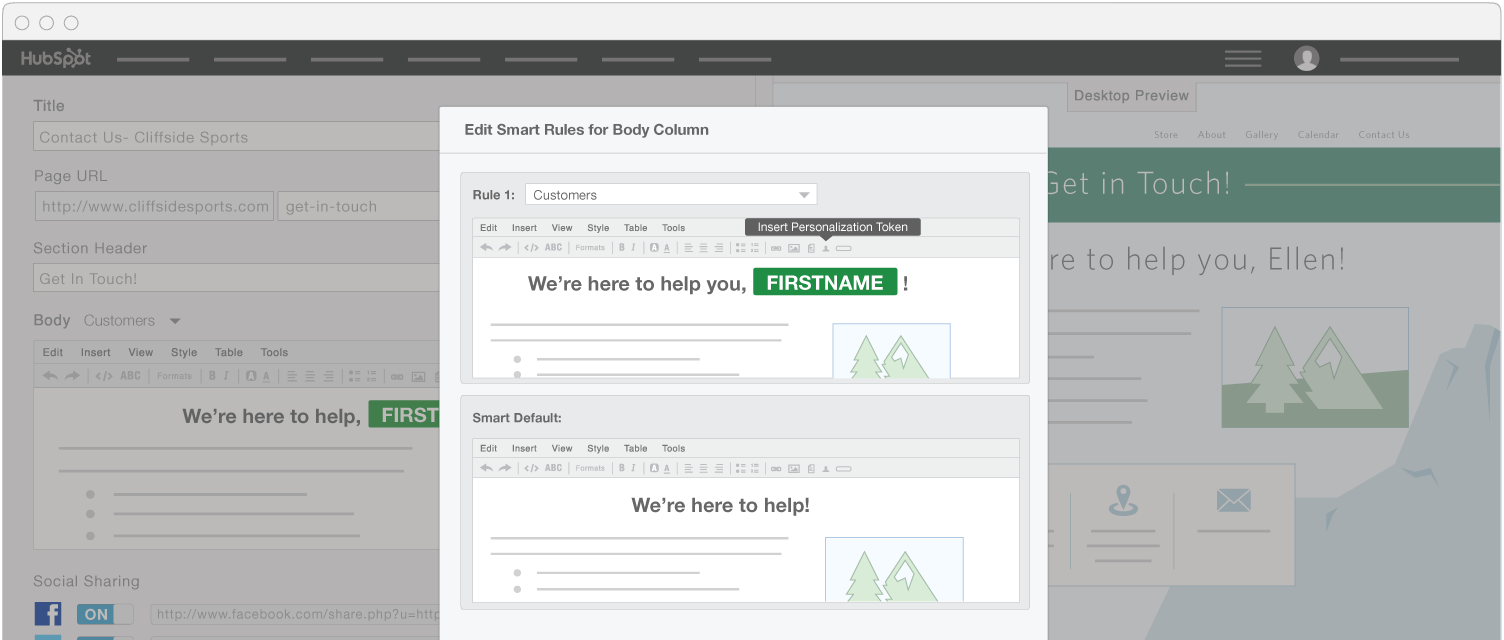The height and width of the screenshot is (640, 1504).
Task: Pick text color in Rule 1 editor
Action: tap(667, 247)
